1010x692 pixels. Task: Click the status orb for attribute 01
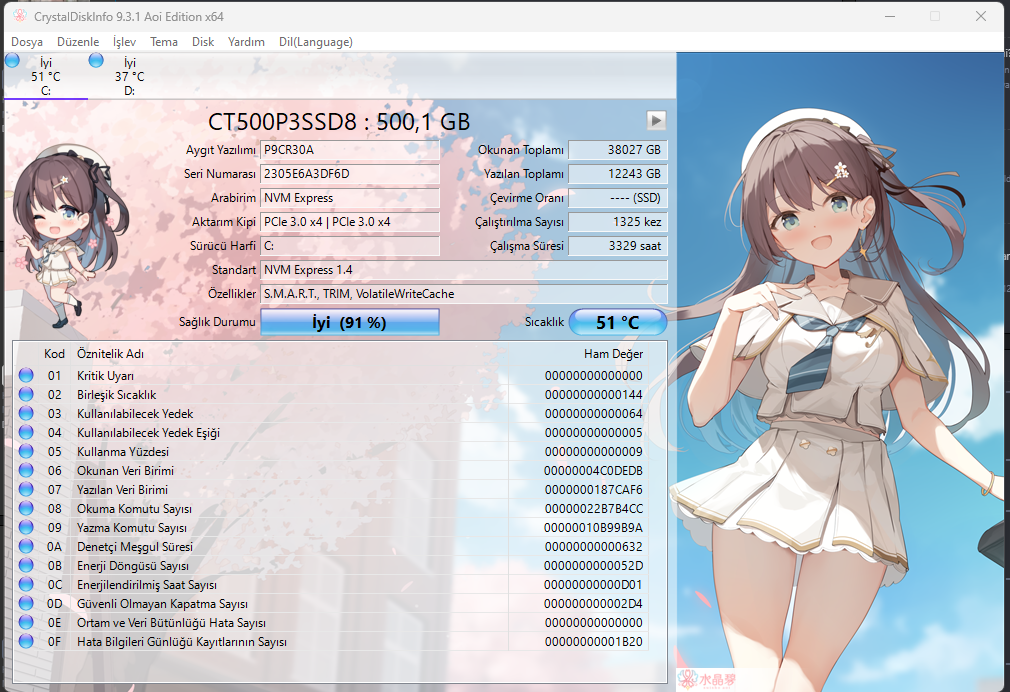(26, 375)
